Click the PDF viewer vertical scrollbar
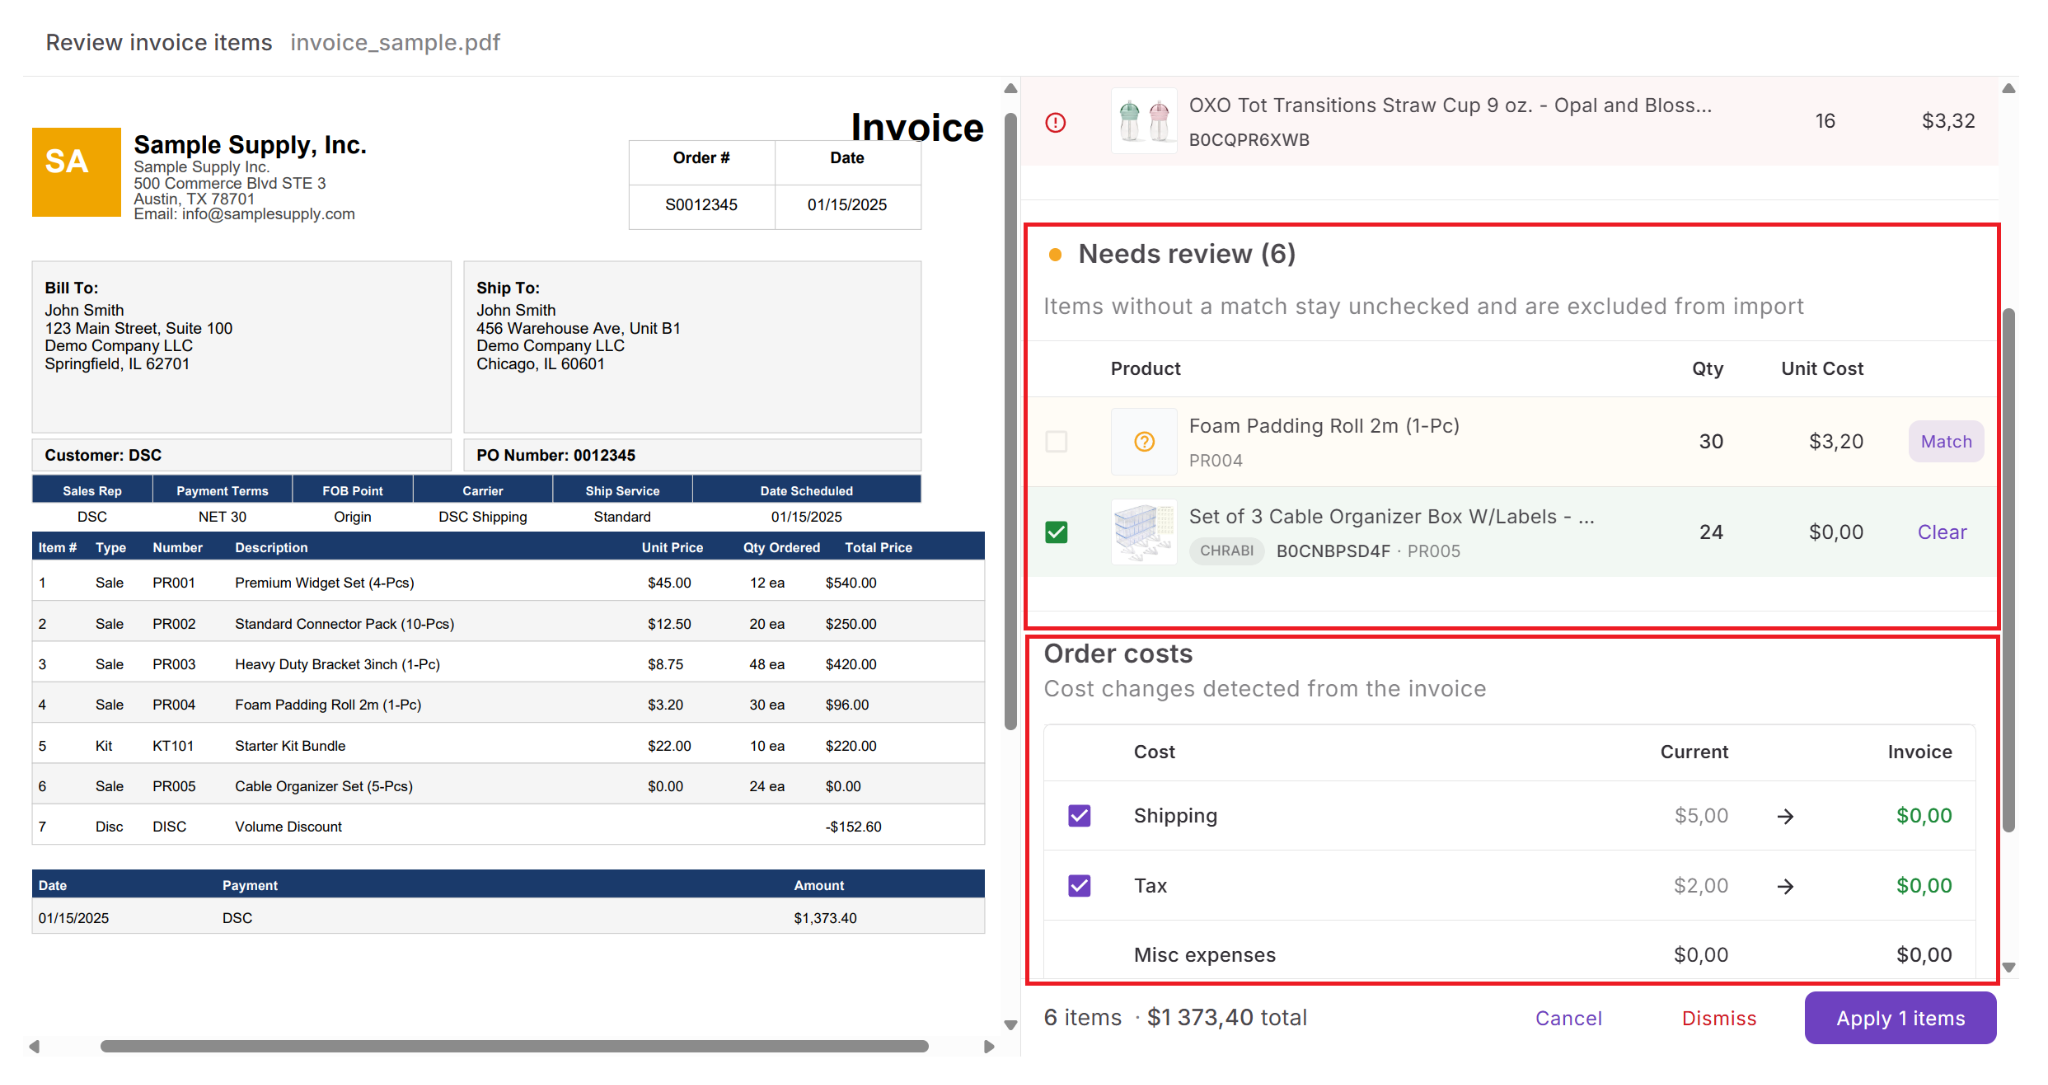 tap(1010, 422)
